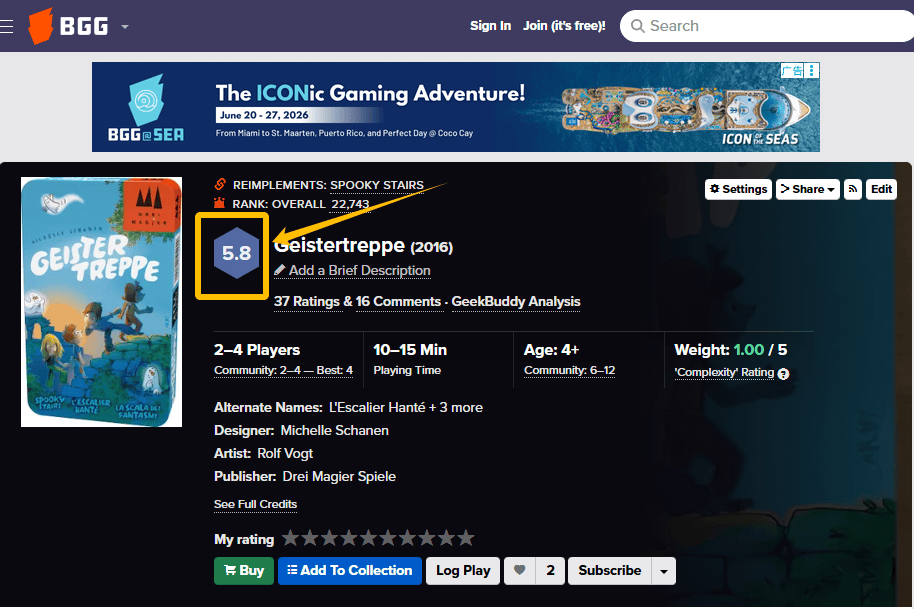Toggle the heart fan button

click(x=519, y=571)
